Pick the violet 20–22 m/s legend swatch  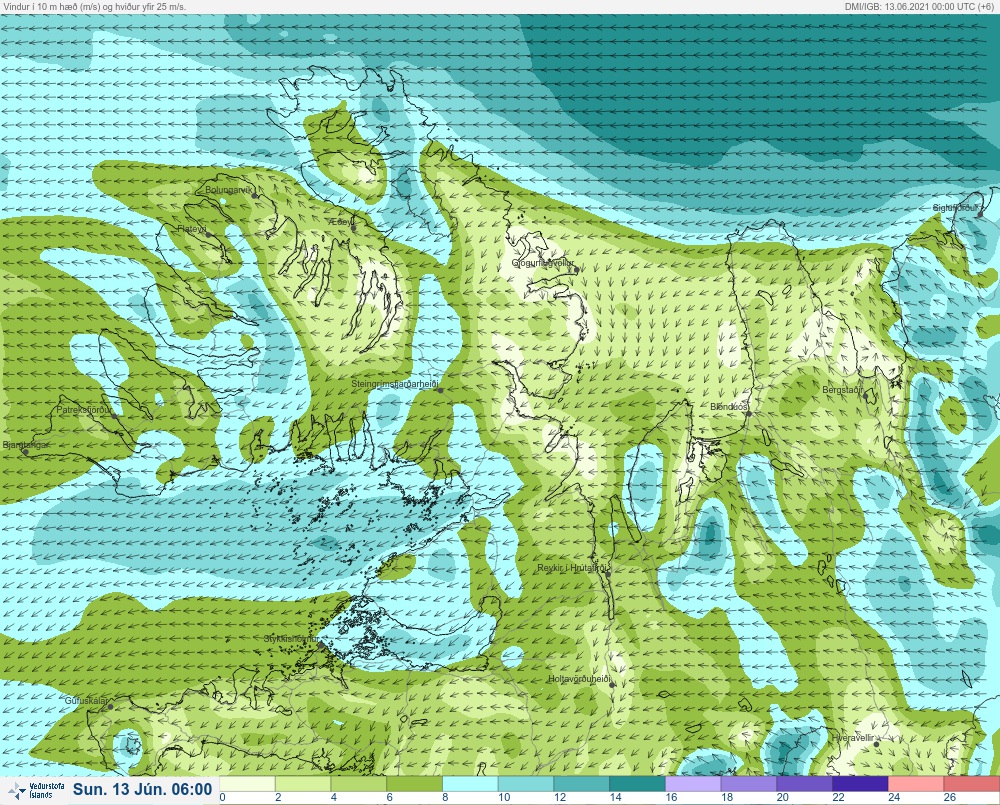point(805,783)
